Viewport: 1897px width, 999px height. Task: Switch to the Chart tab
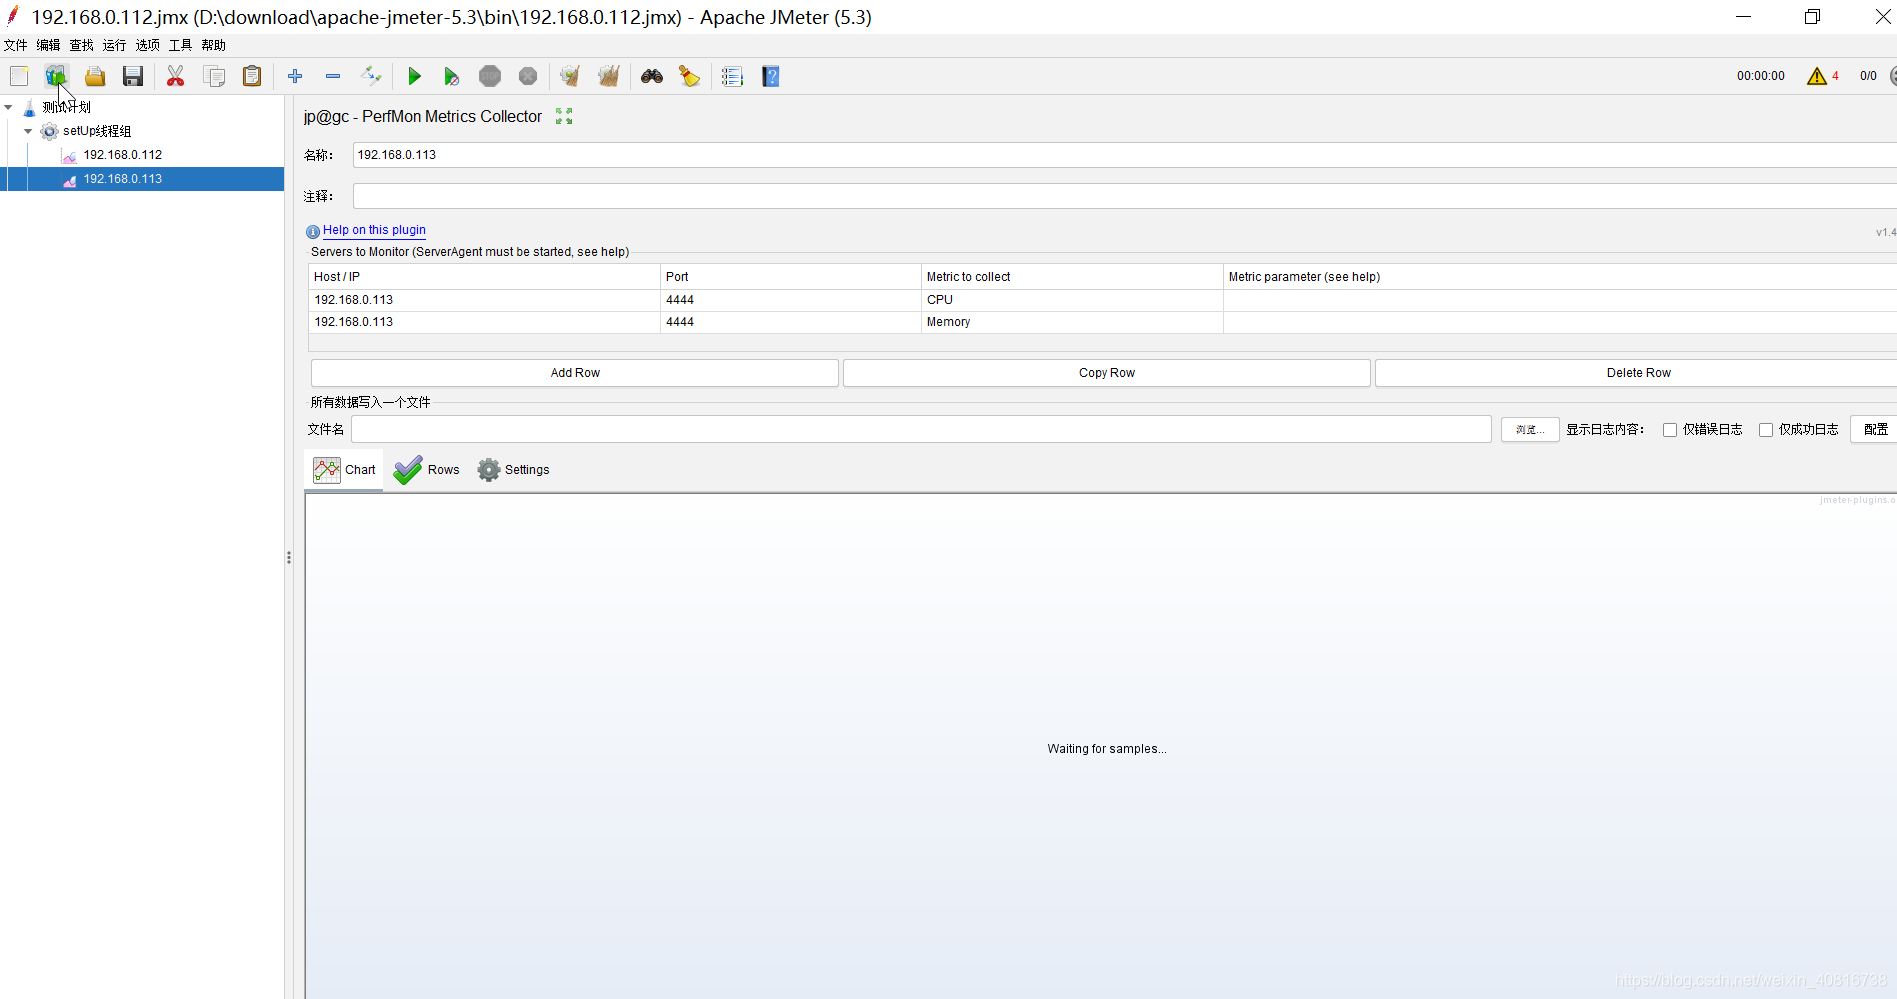344,470
